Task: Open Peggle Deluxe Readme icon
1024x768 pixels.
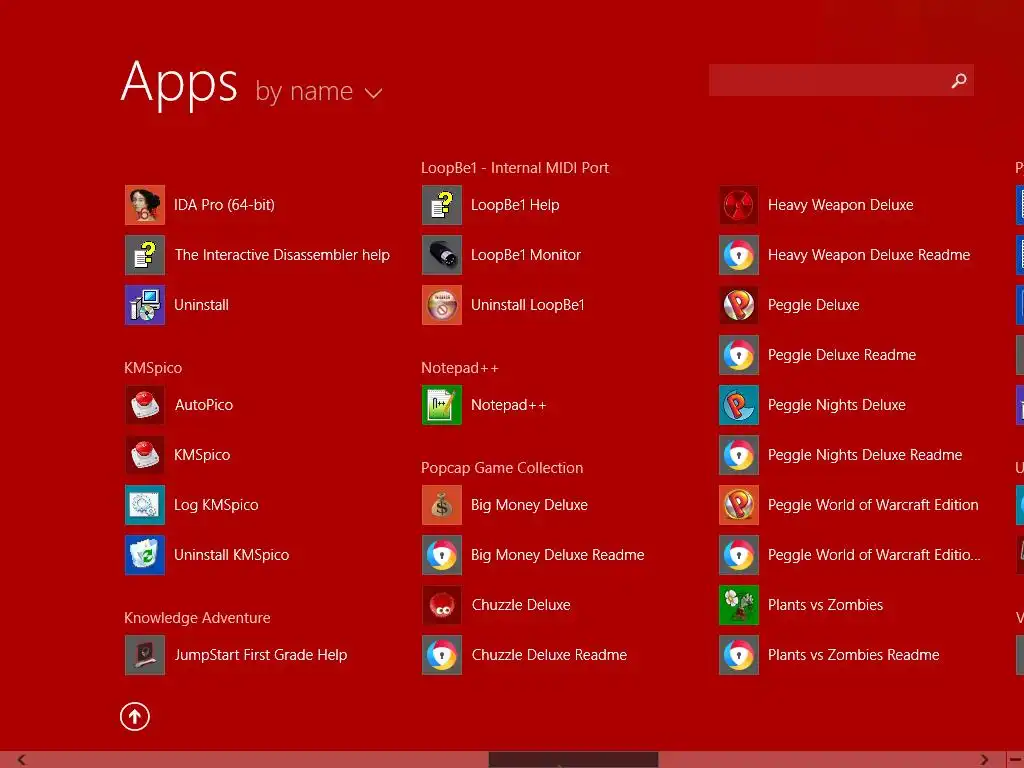Action: [739, 355]
